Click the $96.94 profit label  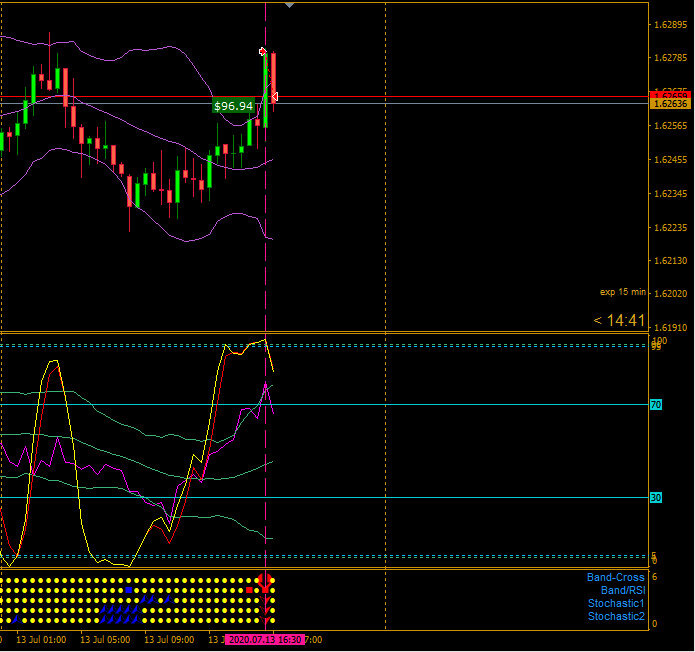pos(234,106)
